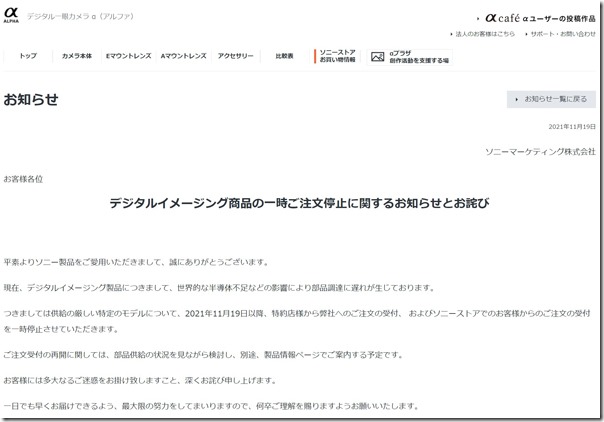Screen dimensions: 604x422
Task: Click paragraph starting ご注文受付の再開に関しては
Action: click(x=203, y=355)
